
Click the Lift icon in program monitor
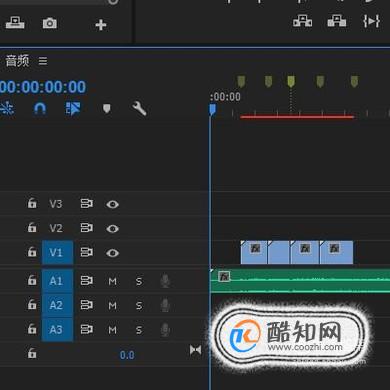coord(303,21)
